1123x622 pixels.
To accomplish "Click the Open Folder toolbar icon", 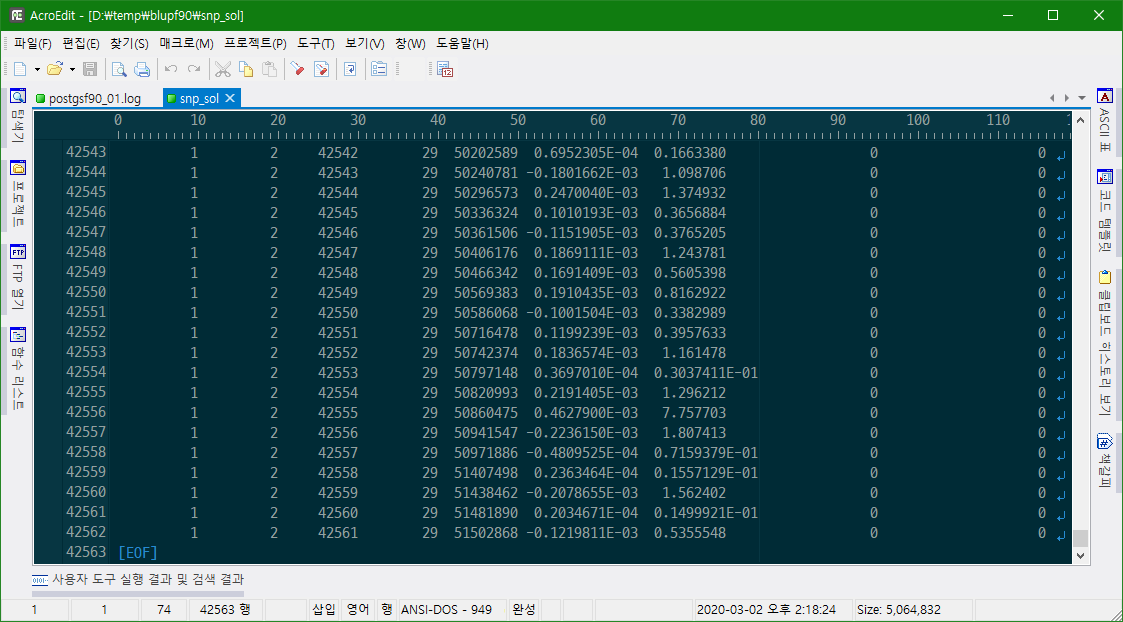I will click(x=54, y=70).
